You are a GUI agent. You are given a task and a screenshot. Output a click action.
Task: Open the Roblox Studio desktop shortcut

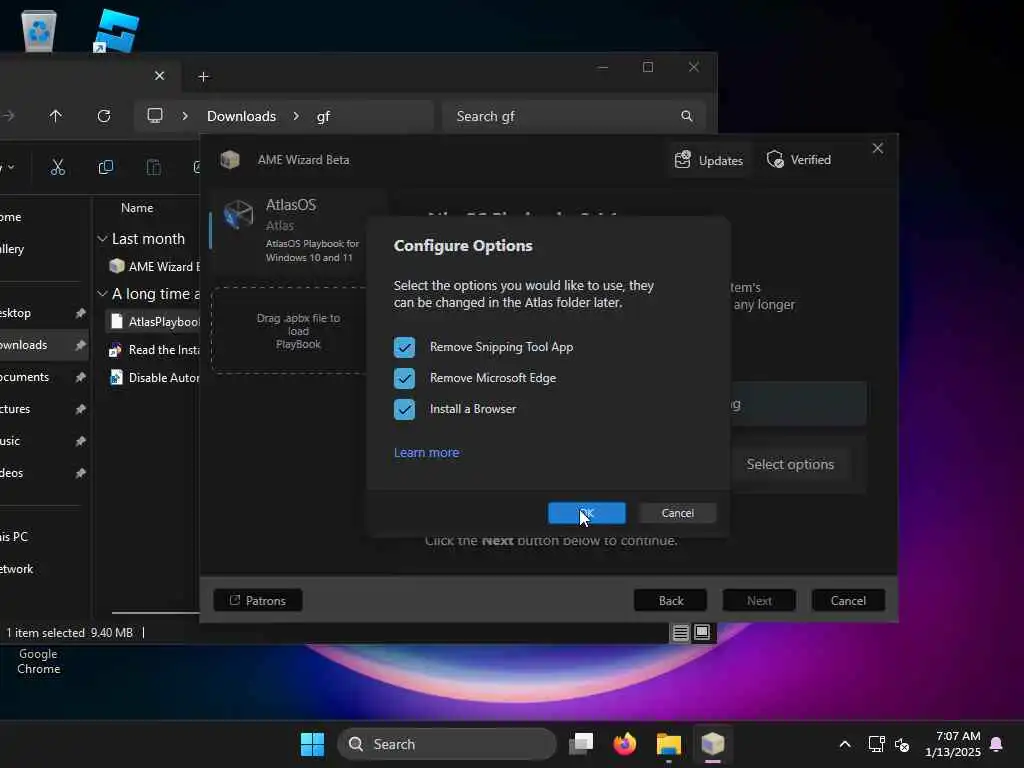(x=116, y=31)
